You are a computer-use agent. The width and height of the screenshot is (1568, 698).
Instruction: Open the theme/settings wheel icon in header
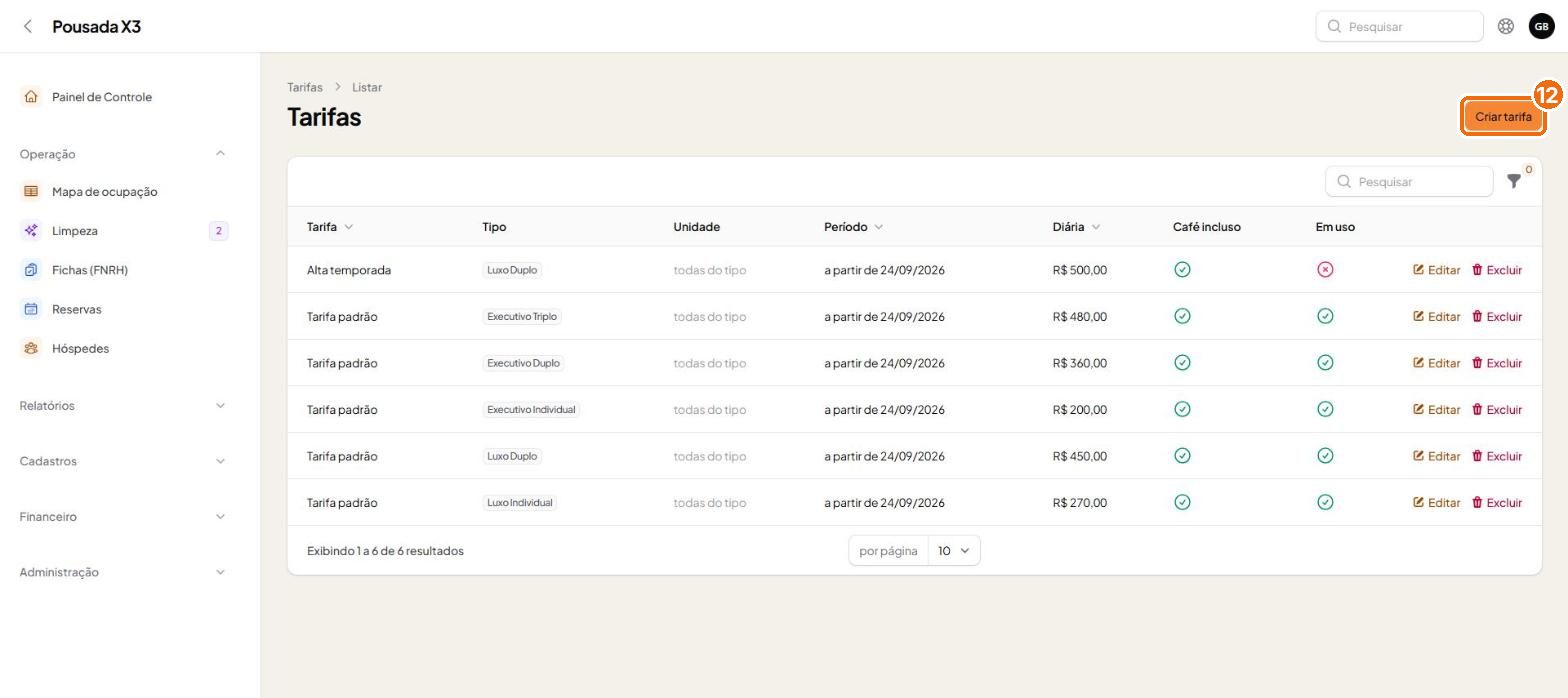pyautogui.click(x=1505, y=26)
